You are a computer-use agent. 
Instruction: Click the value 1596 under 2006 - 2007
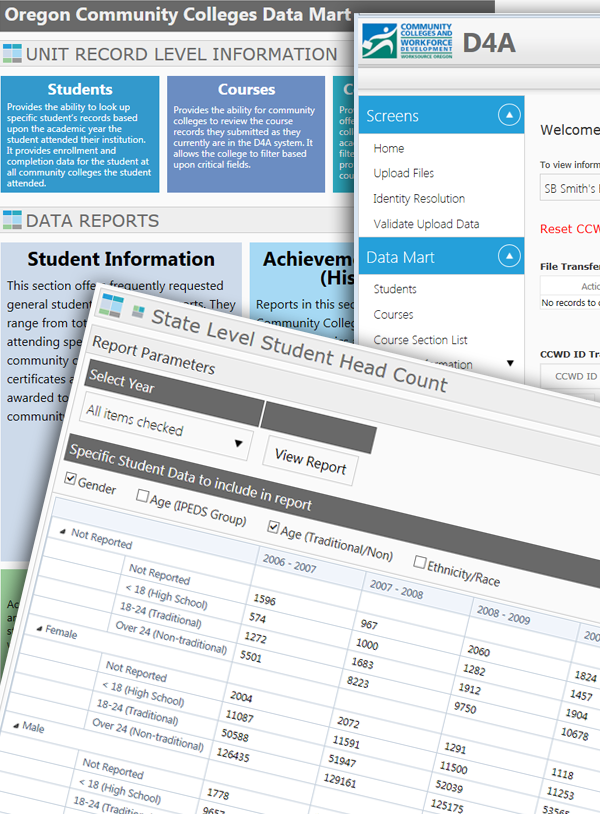(264, 600)
